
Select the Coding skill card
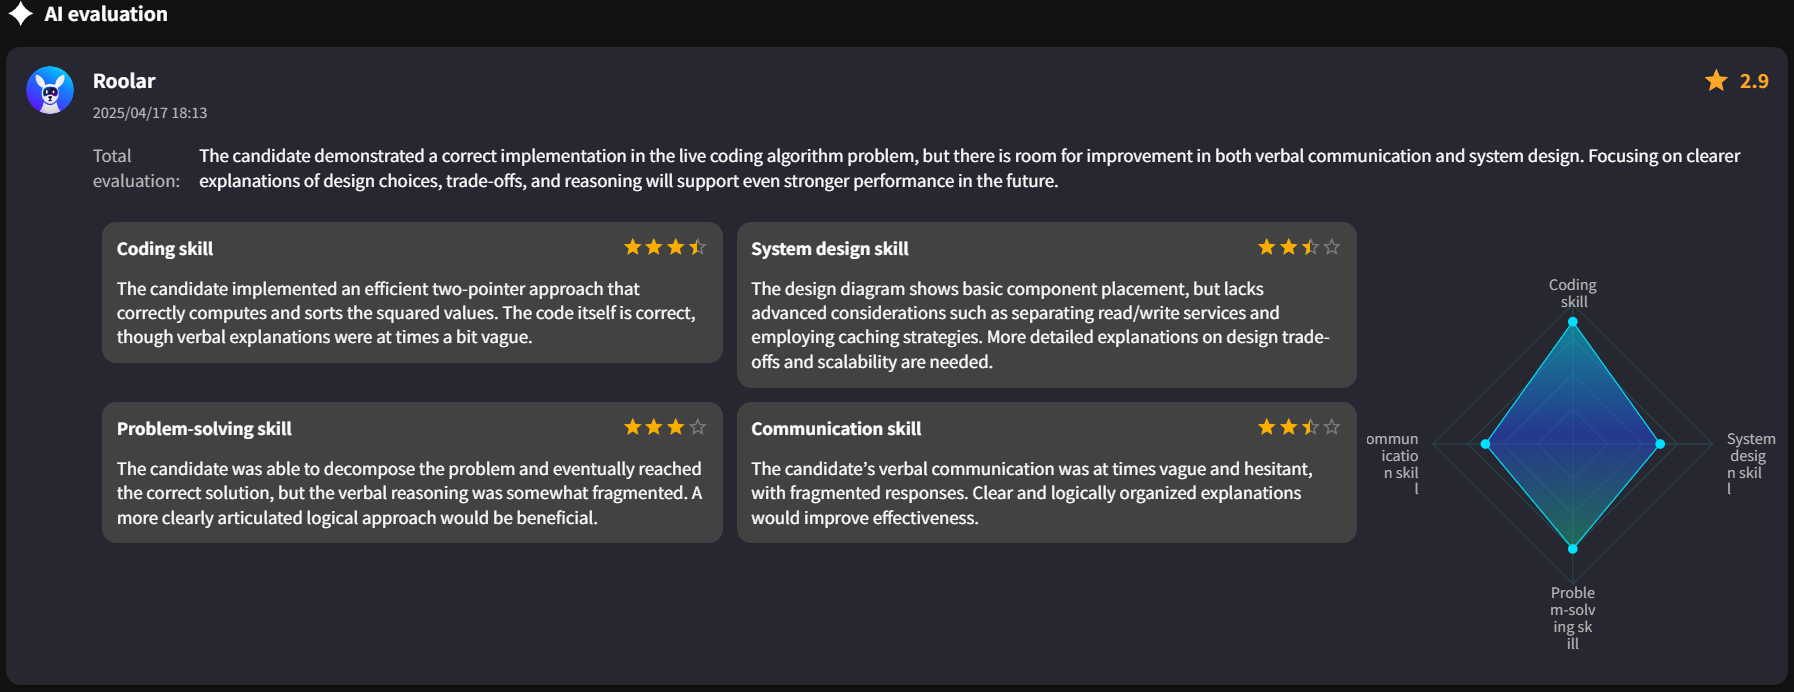tap(412, 292)
